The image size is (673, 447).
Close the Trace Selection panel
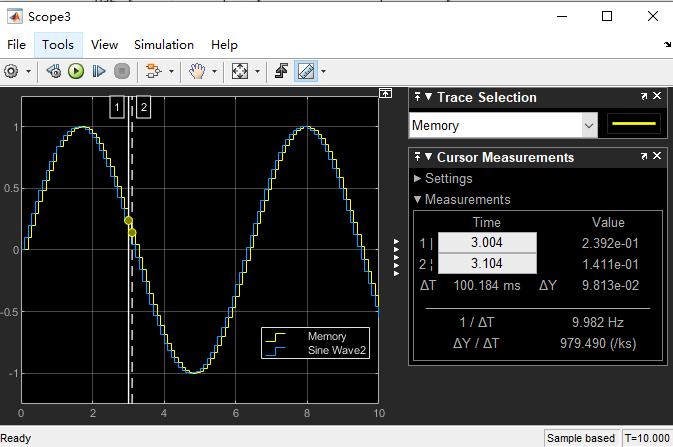657,96
